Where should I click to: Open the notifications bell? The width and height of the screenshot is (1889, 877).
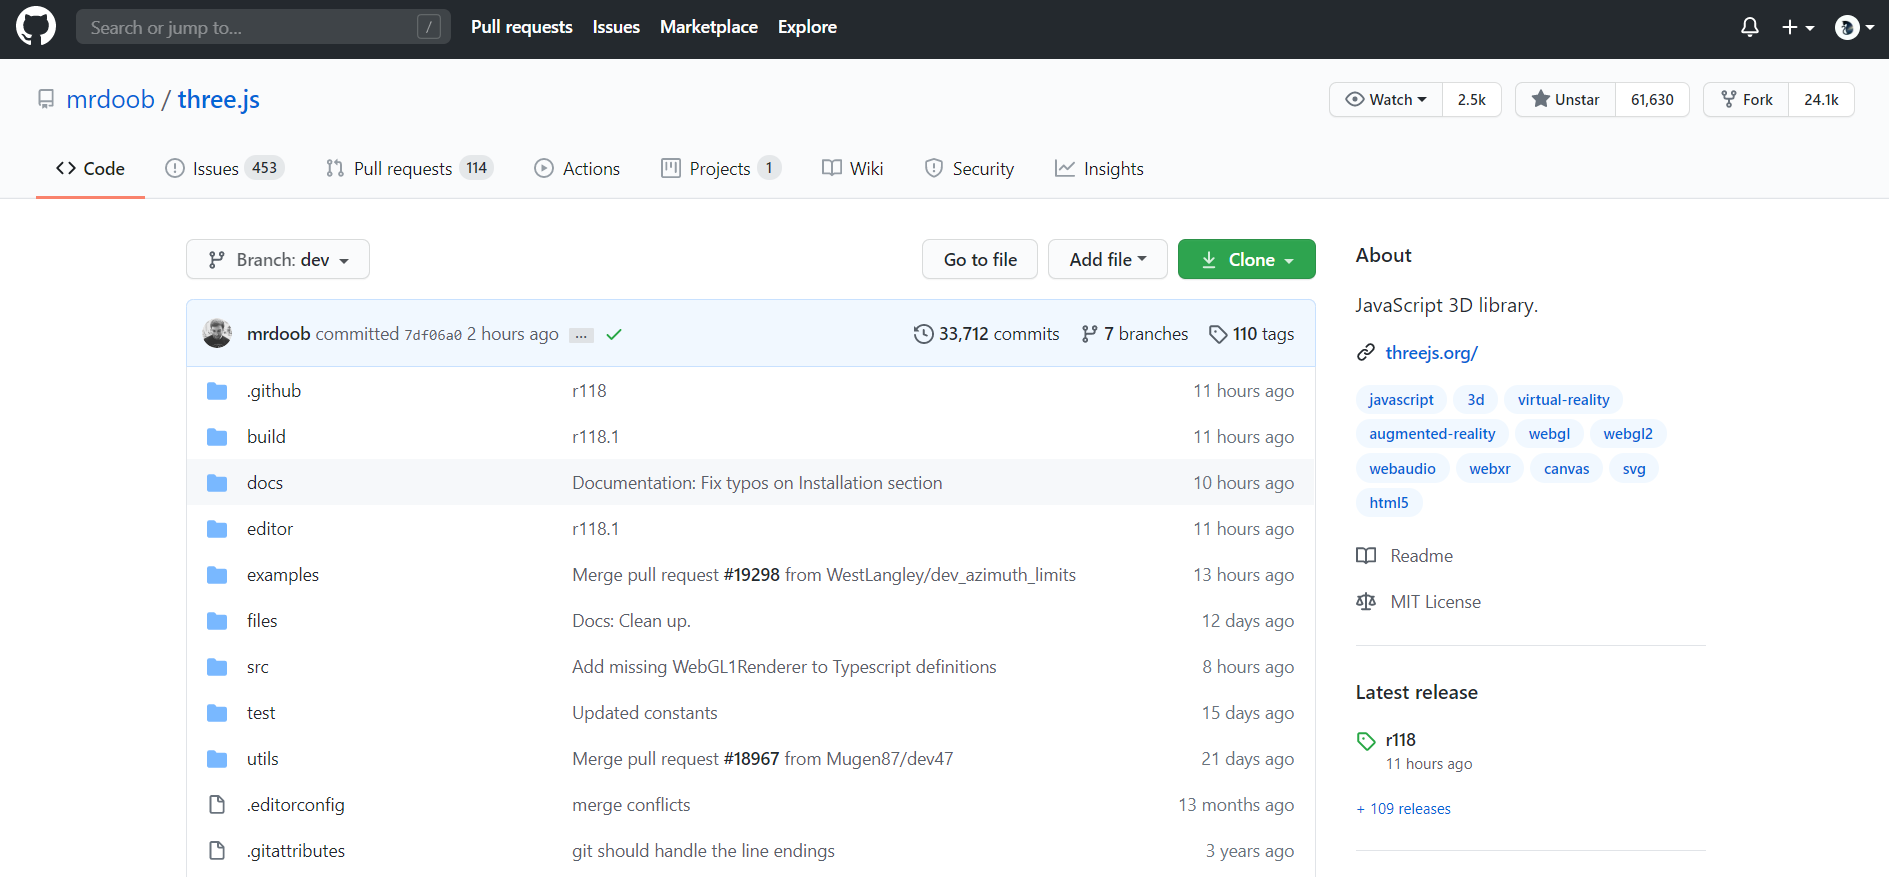(1749, 27)
